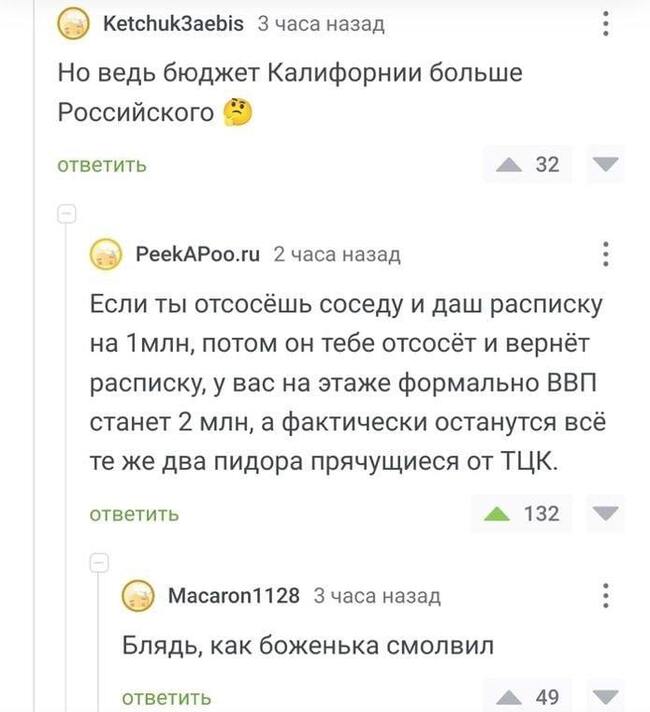Image resolution: width=650 pixels, height=712 pixels.
Task: Open three-dot menu on Macaron1128's comment
Action: [606, 596]
